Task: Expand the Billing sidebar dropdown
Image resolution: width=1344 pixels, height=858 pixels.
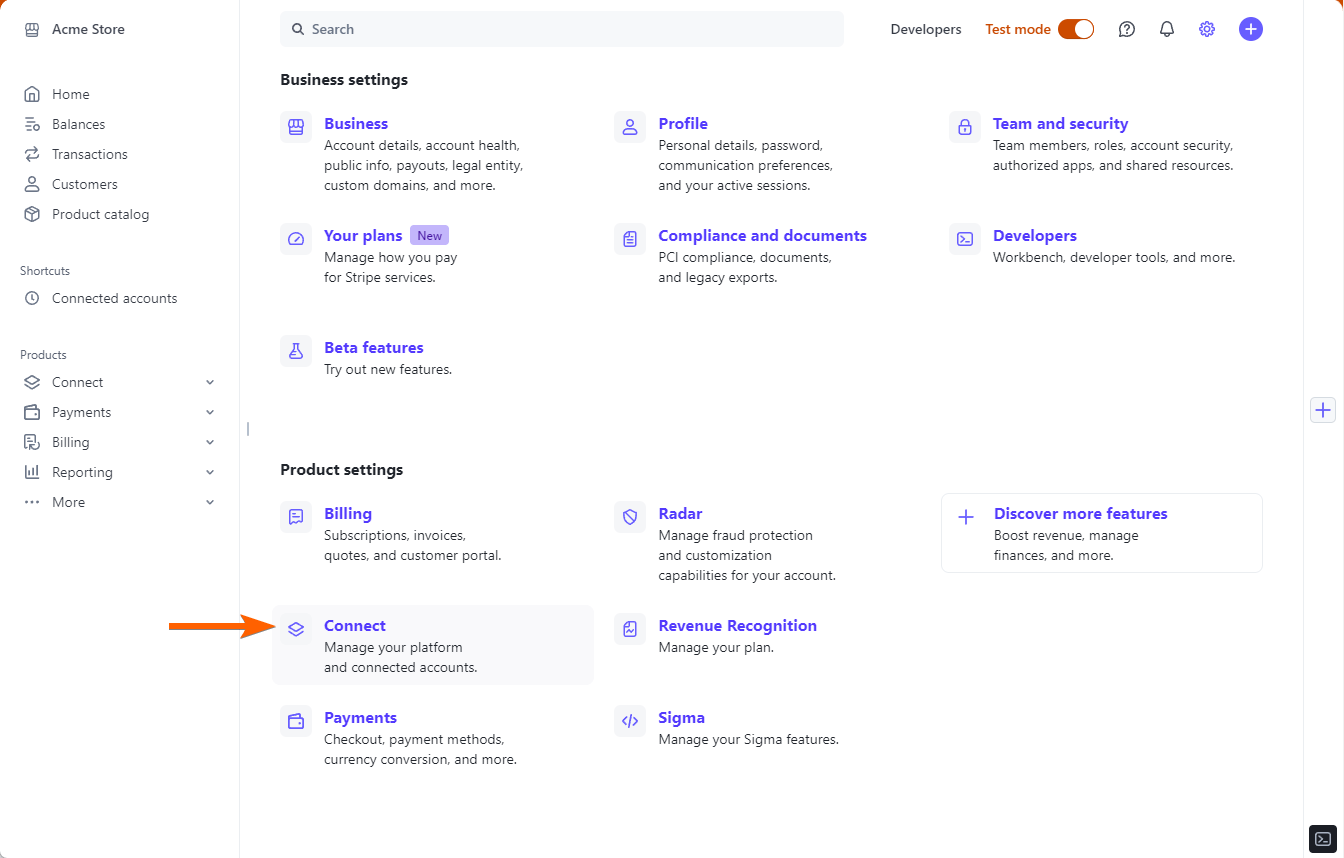Action: pyautogui.click(x=210, y=442)
